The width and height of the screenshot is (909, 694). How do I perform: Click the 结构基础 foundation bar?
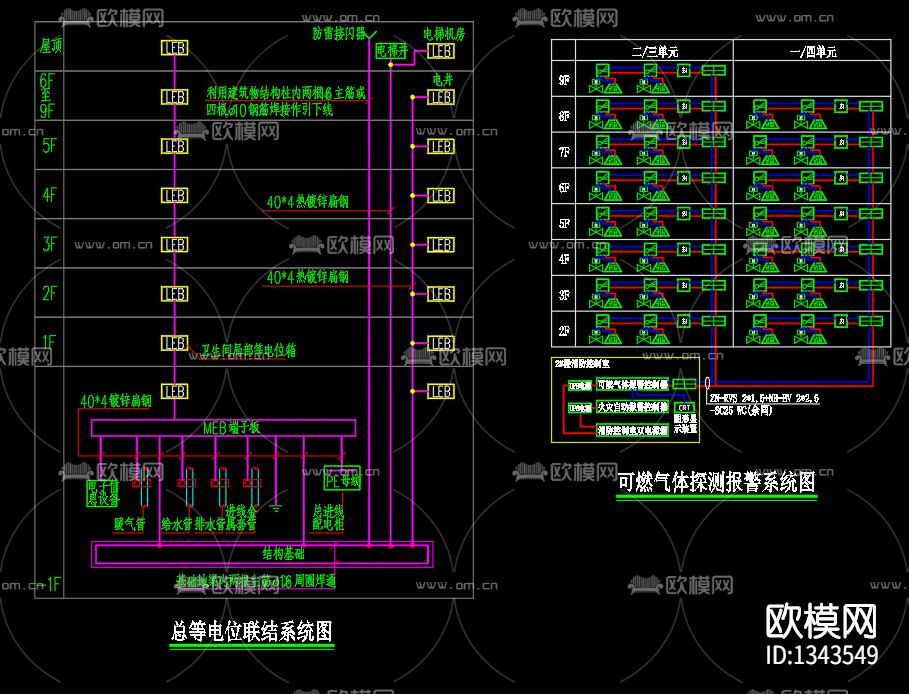tap(261, 553)
